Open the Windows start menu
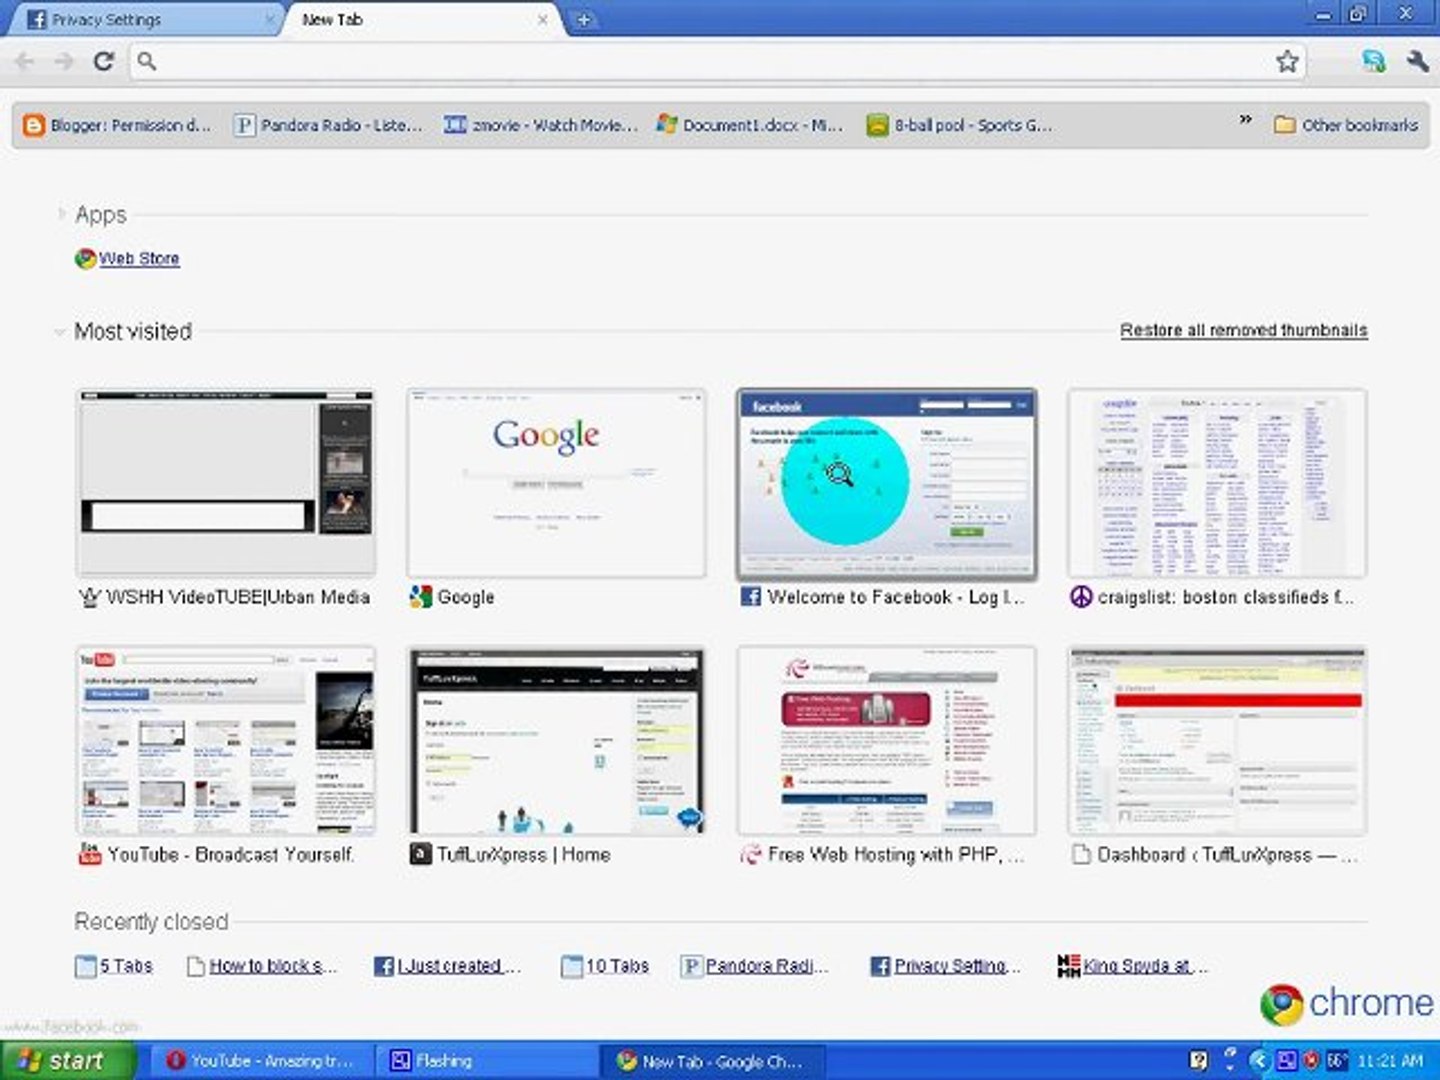Viewport: 1440px width, 1080px height. (x=68, y=1060)
